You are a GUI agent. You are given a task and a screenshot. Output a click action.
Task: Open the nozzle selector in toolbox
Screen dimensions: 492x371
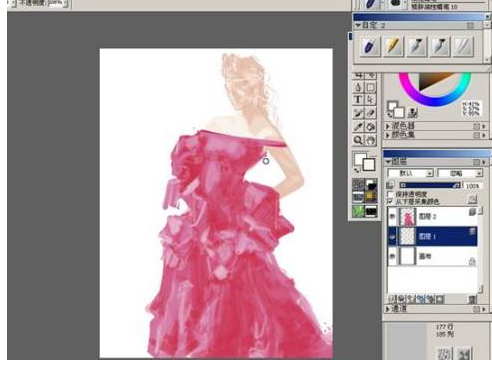pos(371,211)
